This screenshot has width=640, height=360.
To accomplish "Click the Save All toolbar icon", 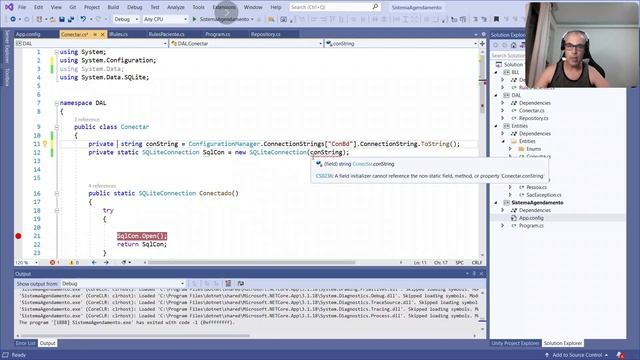I will [x=71, y=19].
